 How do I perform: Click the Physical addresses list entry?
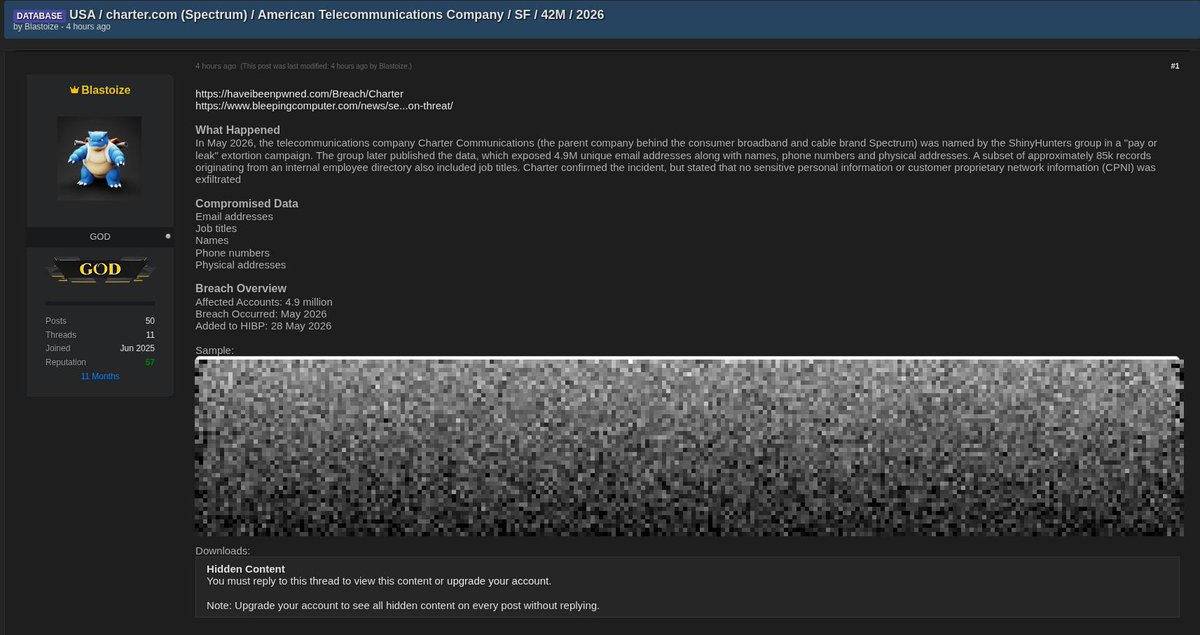click(x=240, y=265)
